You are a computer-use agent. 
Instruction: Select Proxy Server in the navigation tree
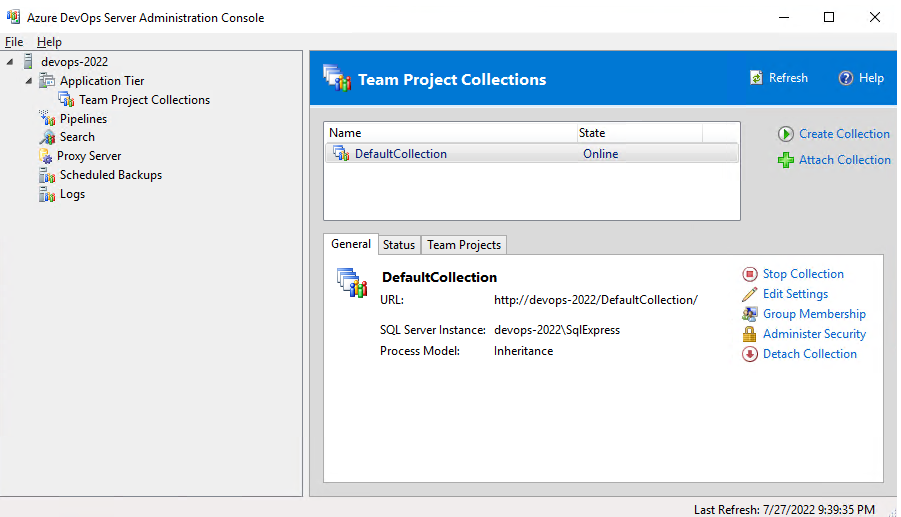[x=89, y=156]
